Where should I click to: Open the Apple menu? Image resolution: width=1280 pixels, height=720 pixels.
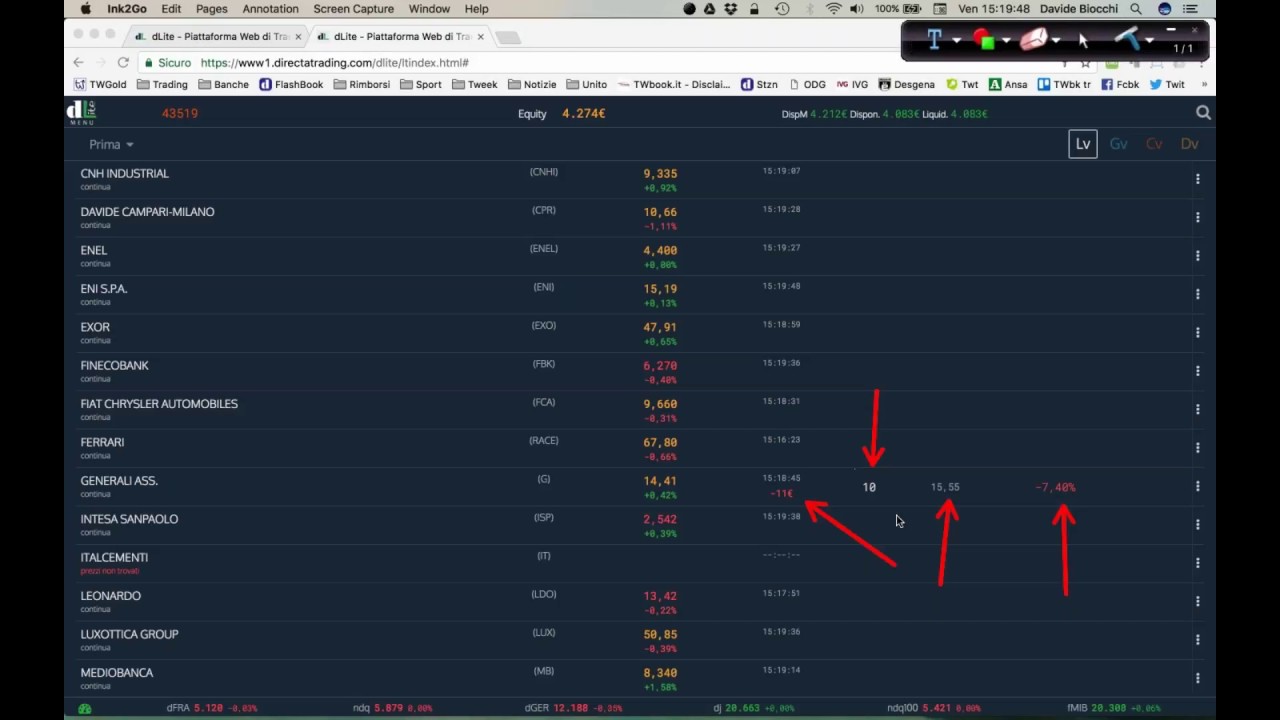[x=85, y=9]
